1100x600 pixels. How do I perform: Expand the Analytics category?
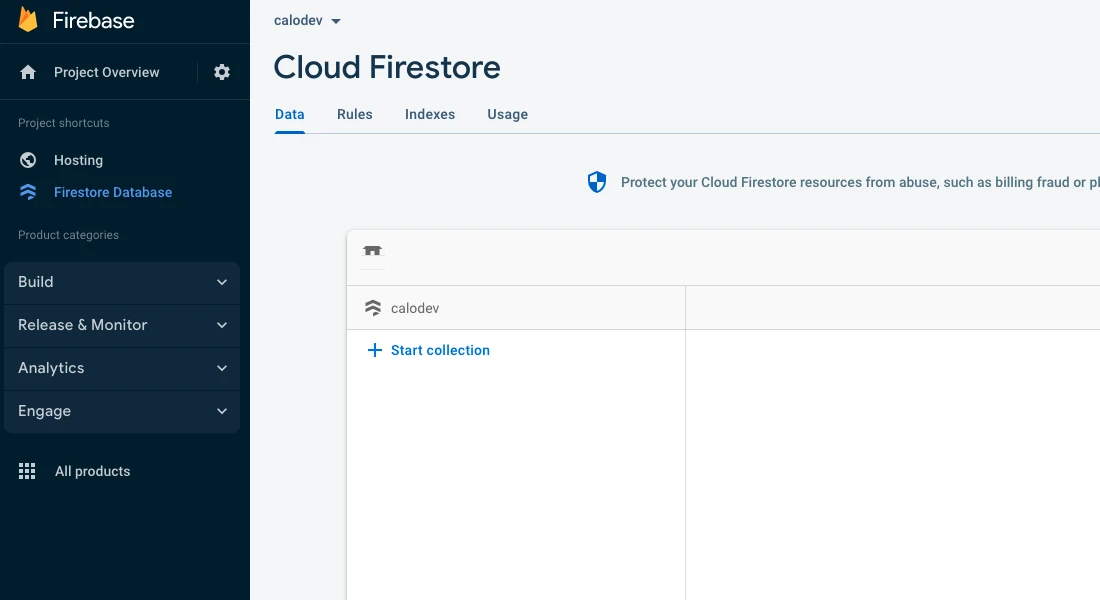(122, 368)
